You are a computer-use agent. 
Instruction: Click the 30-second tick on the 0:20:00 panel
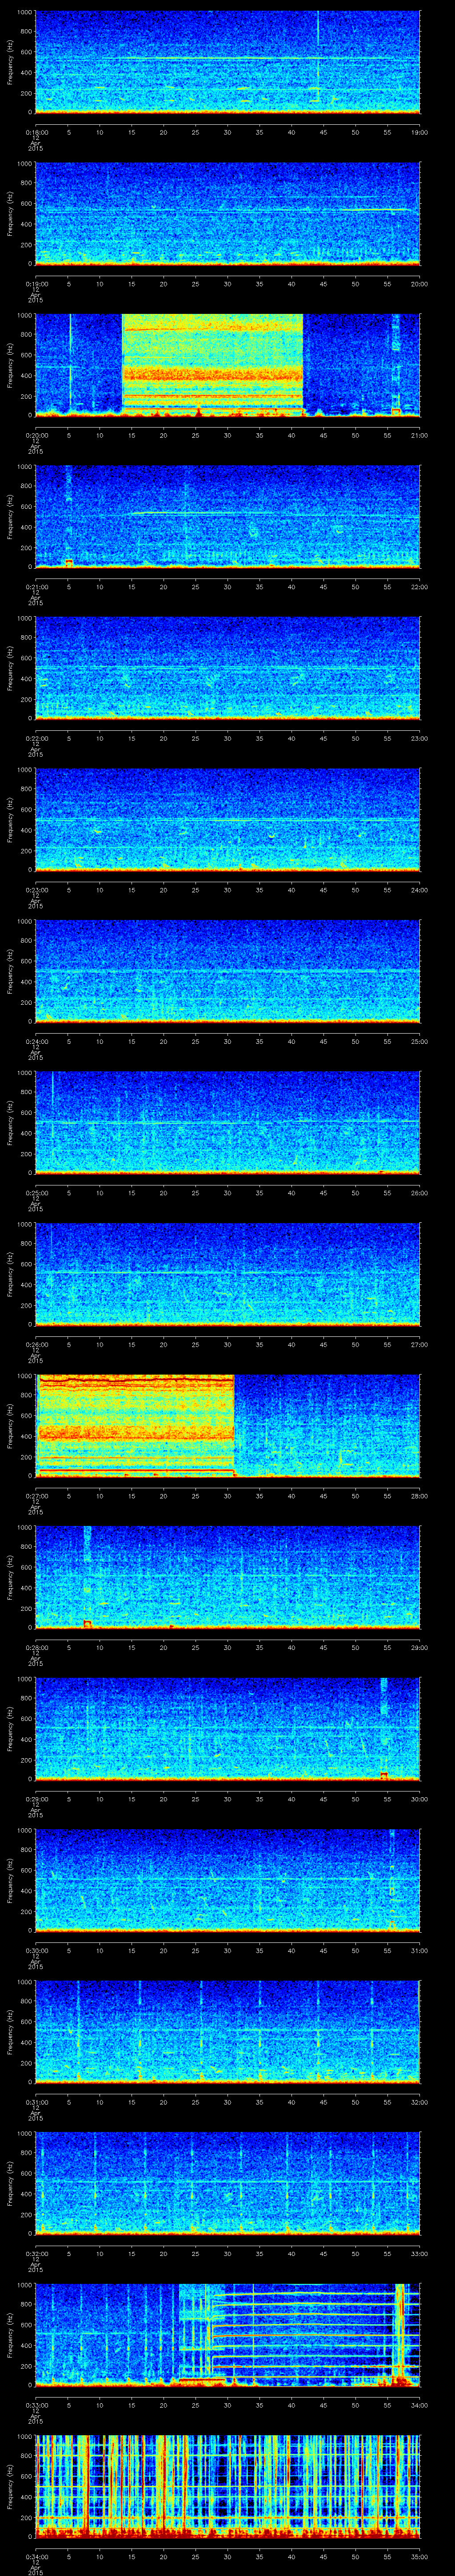[227, 435]
